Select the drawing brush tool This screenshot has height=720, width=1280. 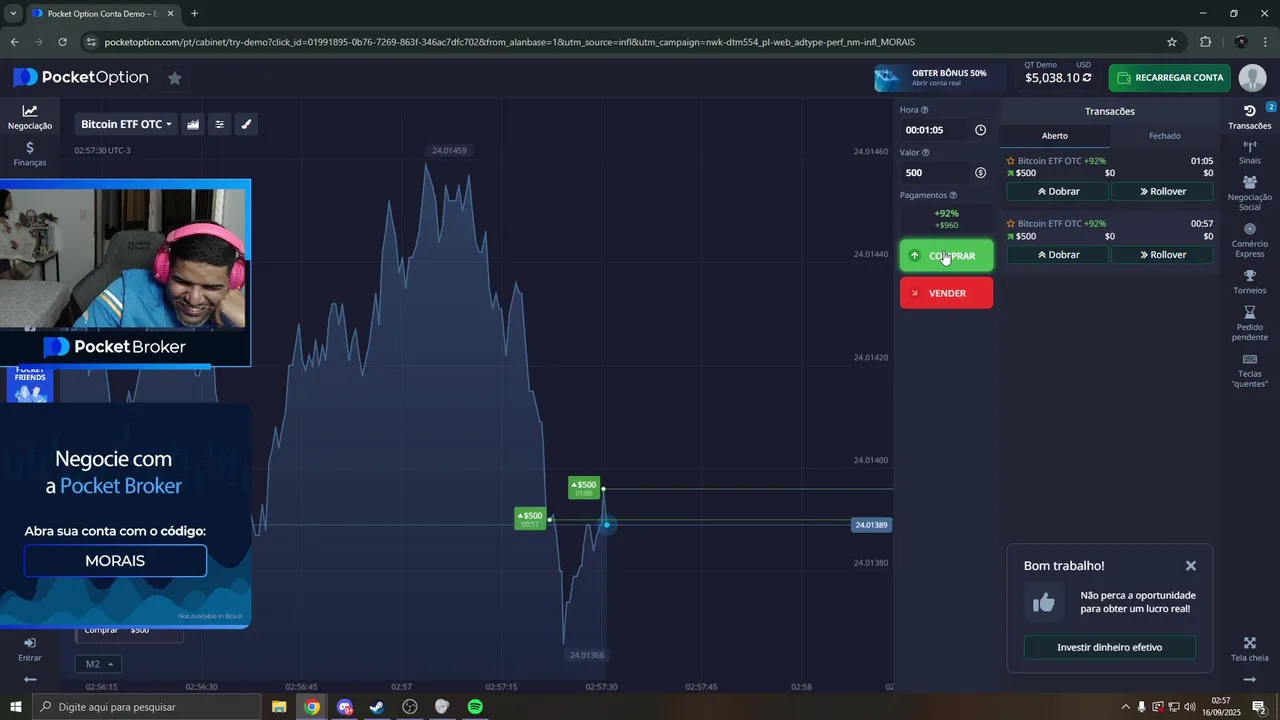(x=246, y=124)
